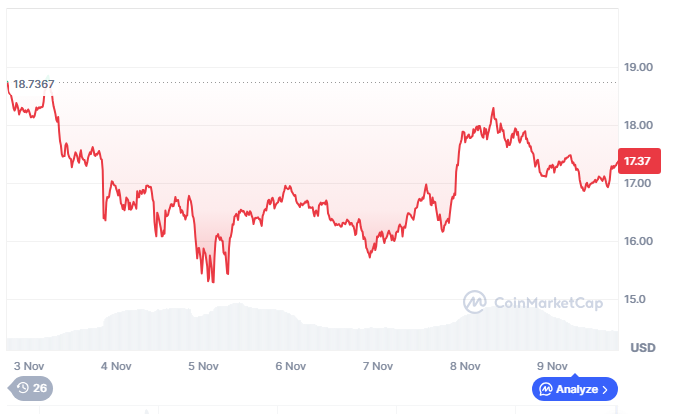Image resolution: width=674 pixels, height=414 pixels.
Task: Select the 9 Nov date marker
Action: [x=552, y=366]
